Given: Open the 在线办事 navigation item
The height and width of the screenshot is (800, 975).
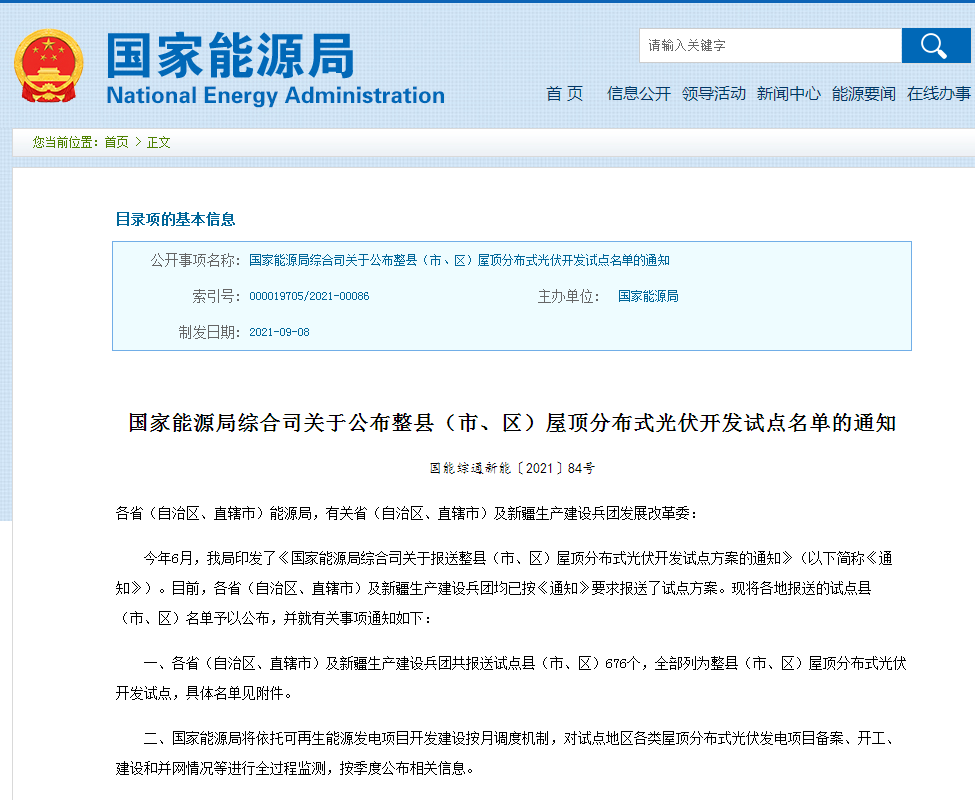Looking at the screenshot, I should pyautogui.click(x=939, y=93).
